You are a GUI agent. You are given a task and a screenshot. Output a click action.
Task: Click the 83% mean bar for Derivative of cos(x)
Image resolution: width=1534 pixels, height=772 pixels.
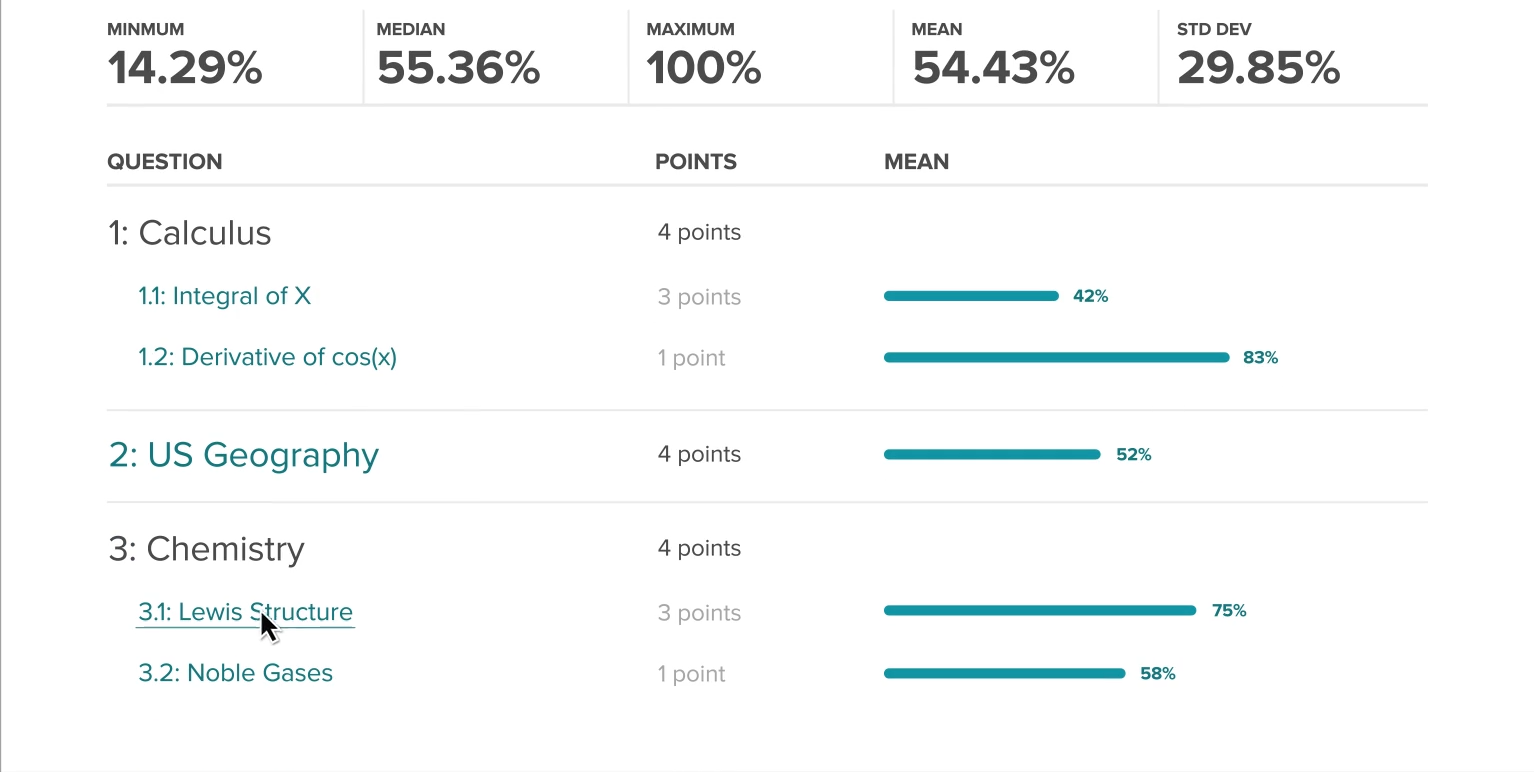(1056, 357)
